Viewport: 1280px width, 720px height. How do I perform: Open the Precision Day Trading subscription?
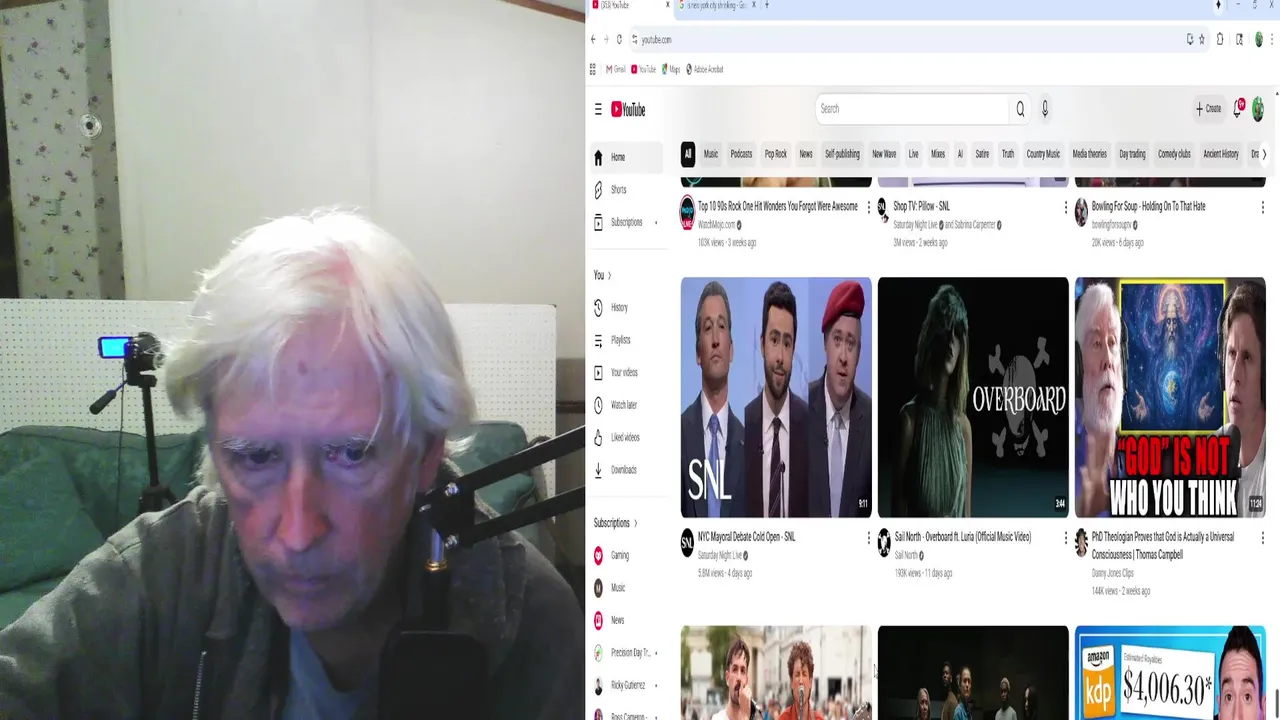coord(626,653)
